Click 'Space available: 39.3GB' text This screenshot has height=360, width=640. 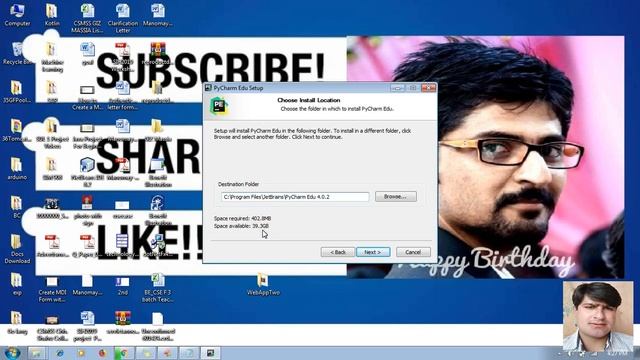241,226
